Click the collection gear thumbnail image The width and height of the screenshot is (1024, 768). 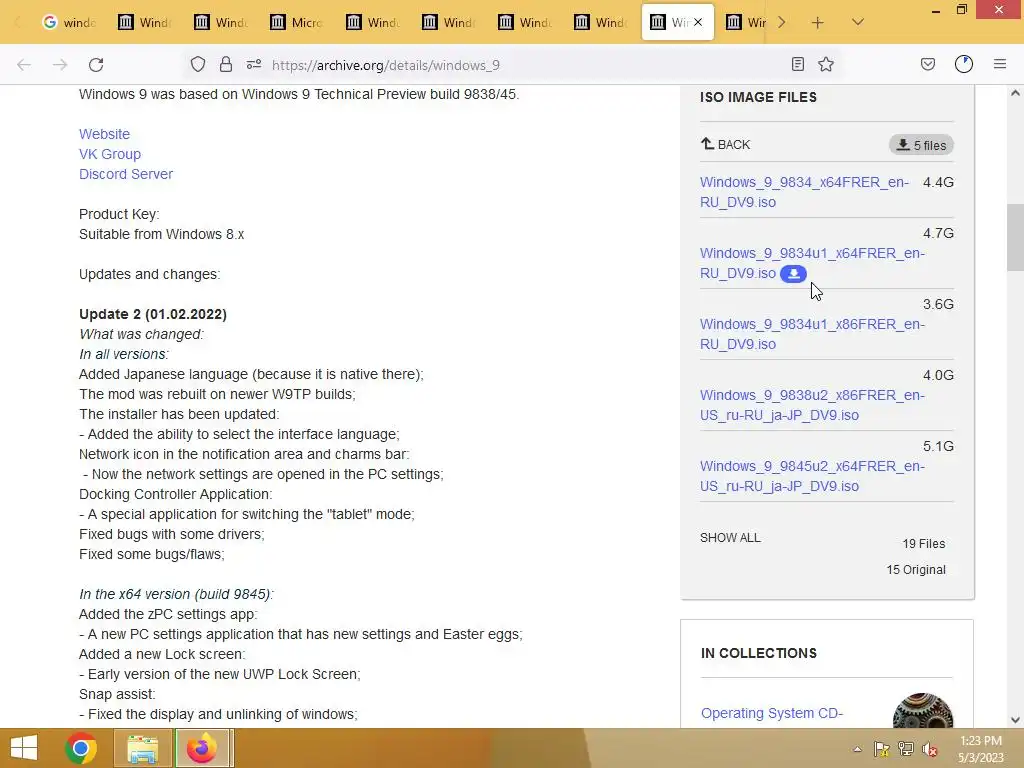coord(922,711)
